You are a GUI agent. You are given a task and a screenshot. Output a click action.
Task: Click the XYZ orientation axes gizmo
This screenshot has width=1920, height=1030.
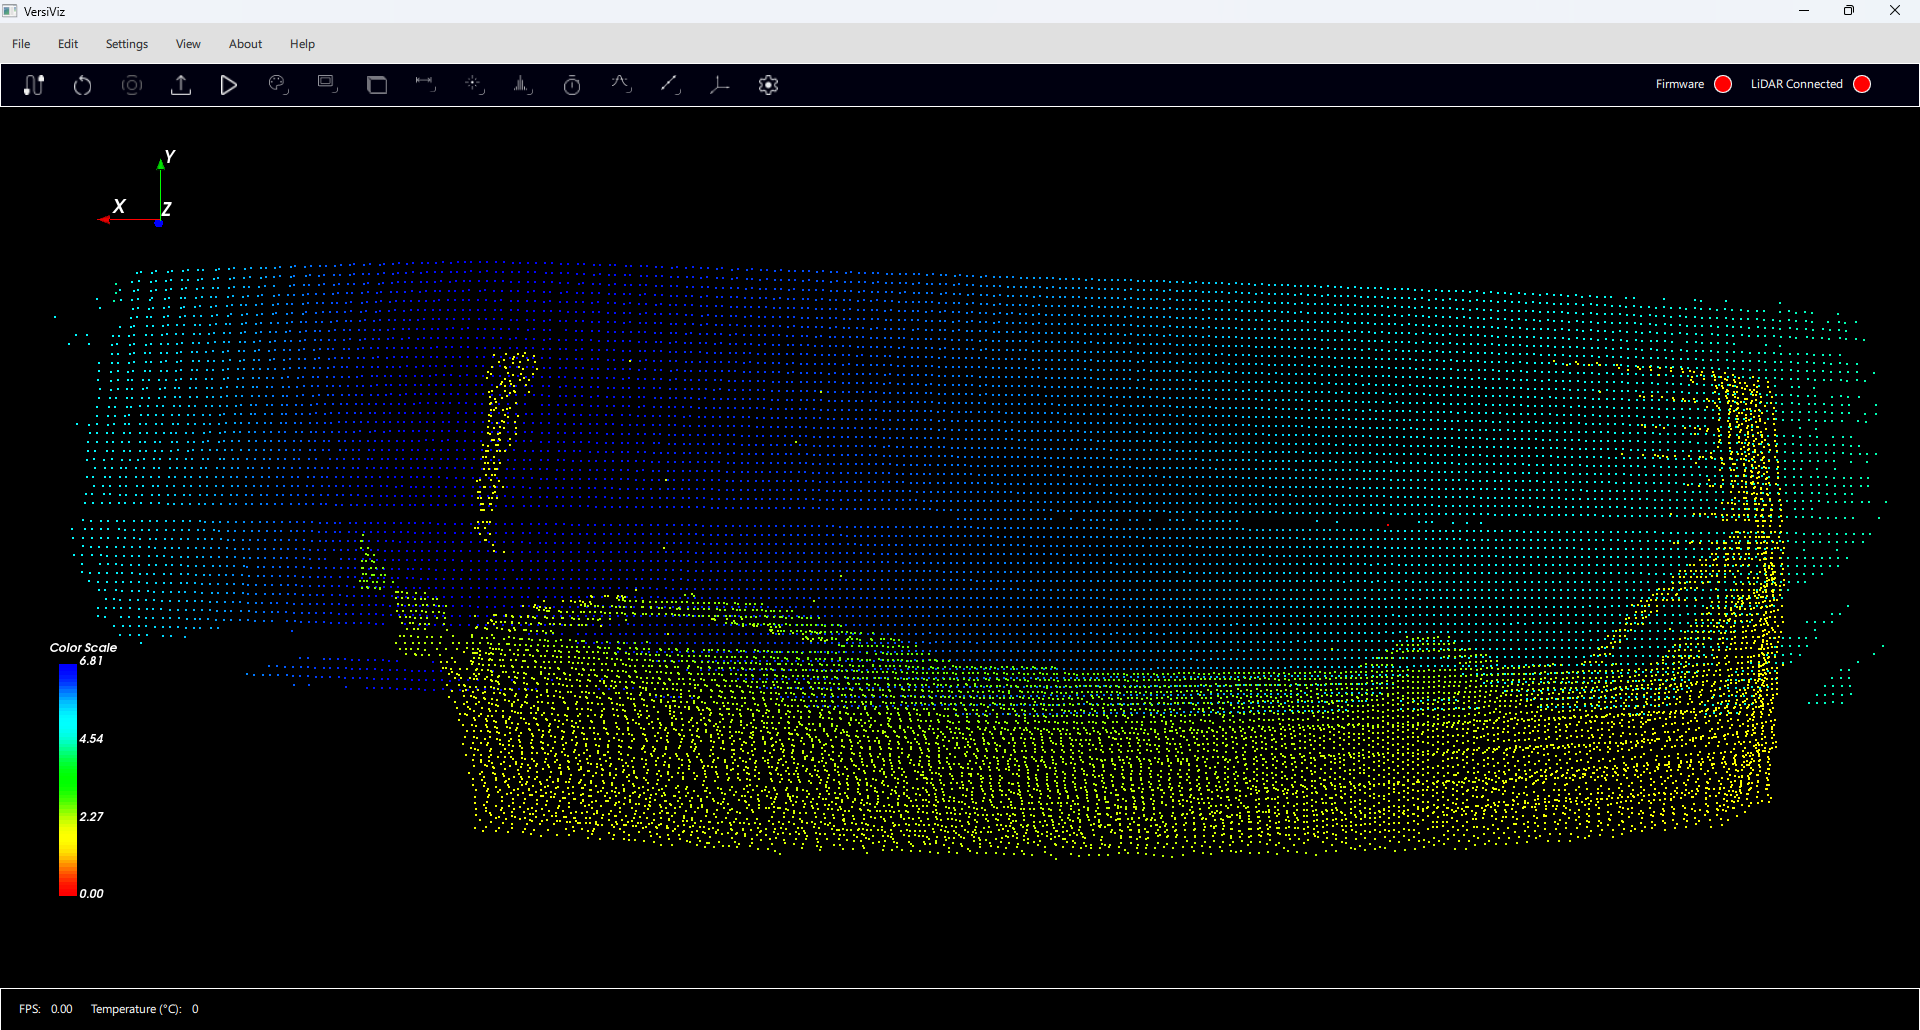138,188
